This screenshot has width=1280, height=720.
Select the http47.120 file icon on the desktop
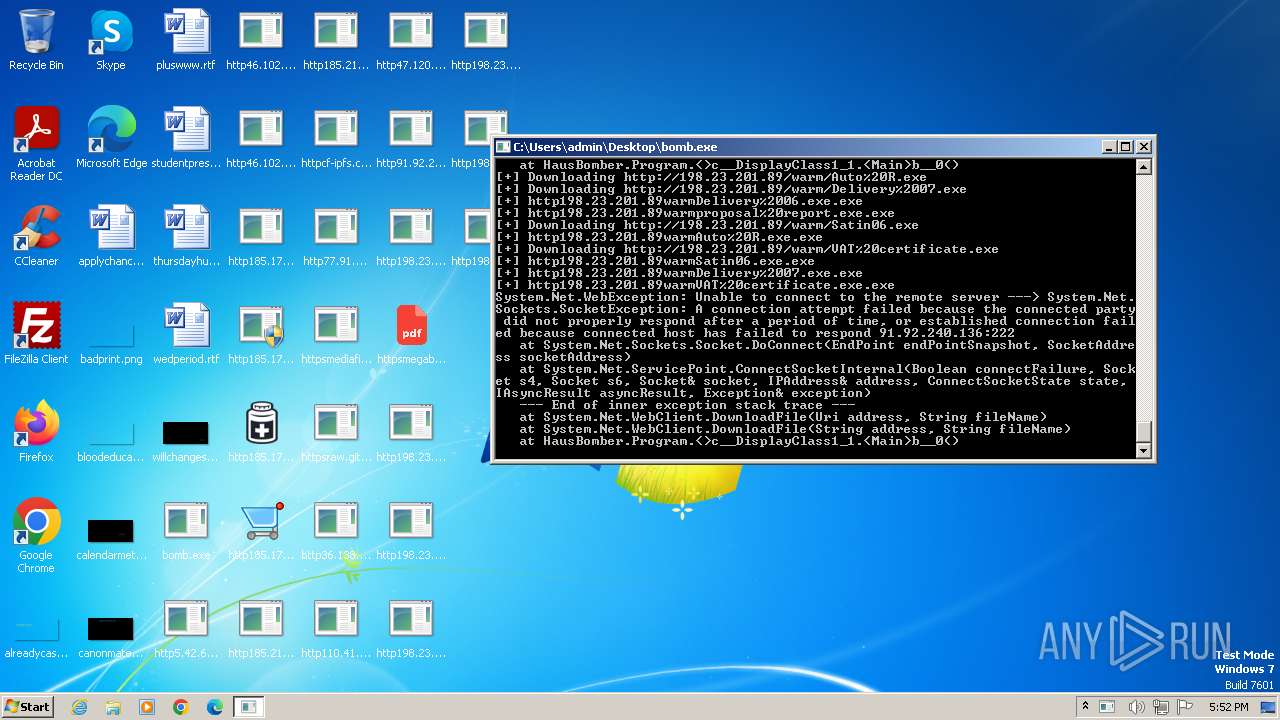pos(411,40)
